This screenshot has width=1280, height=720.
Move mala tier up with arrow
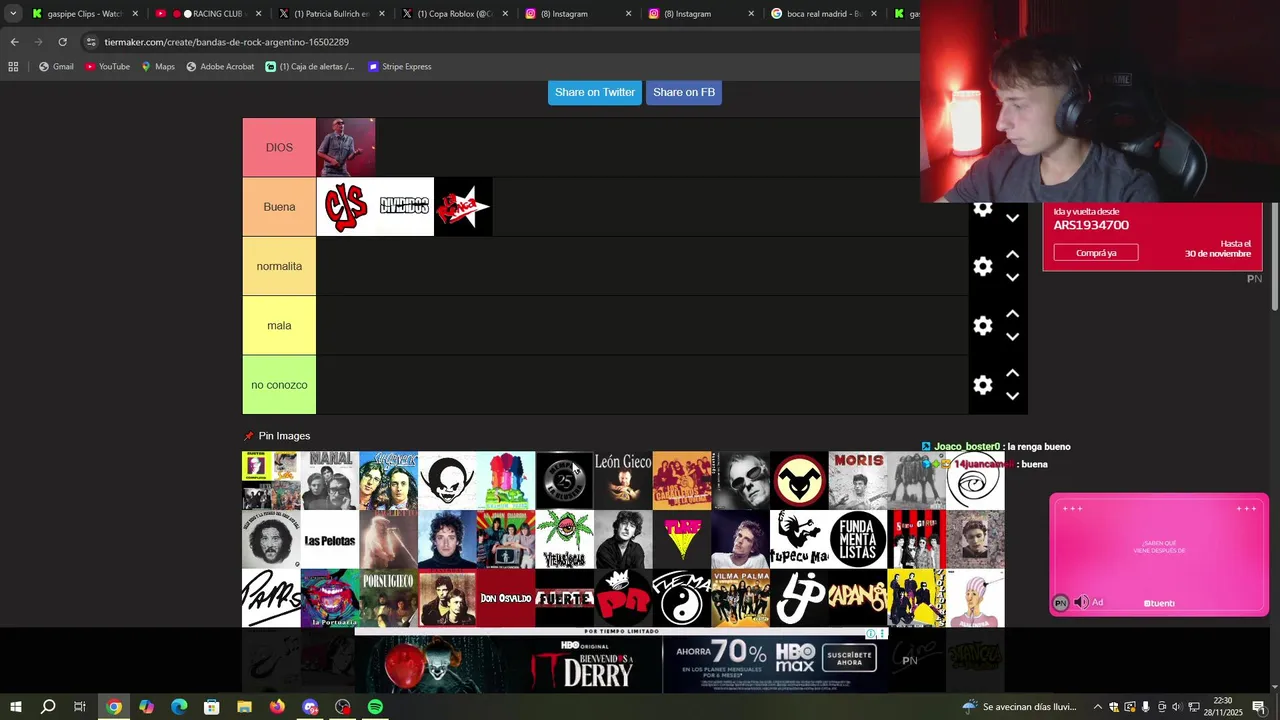tap(1012, 313)
